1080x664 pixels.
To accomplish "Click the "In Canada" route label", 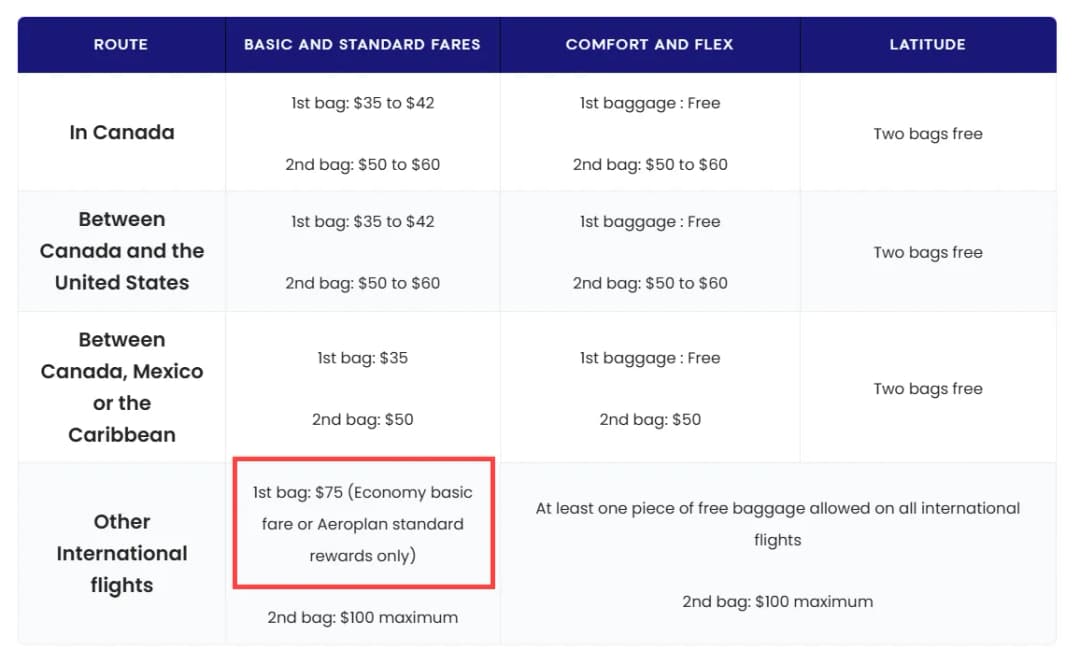I will 121,132.
